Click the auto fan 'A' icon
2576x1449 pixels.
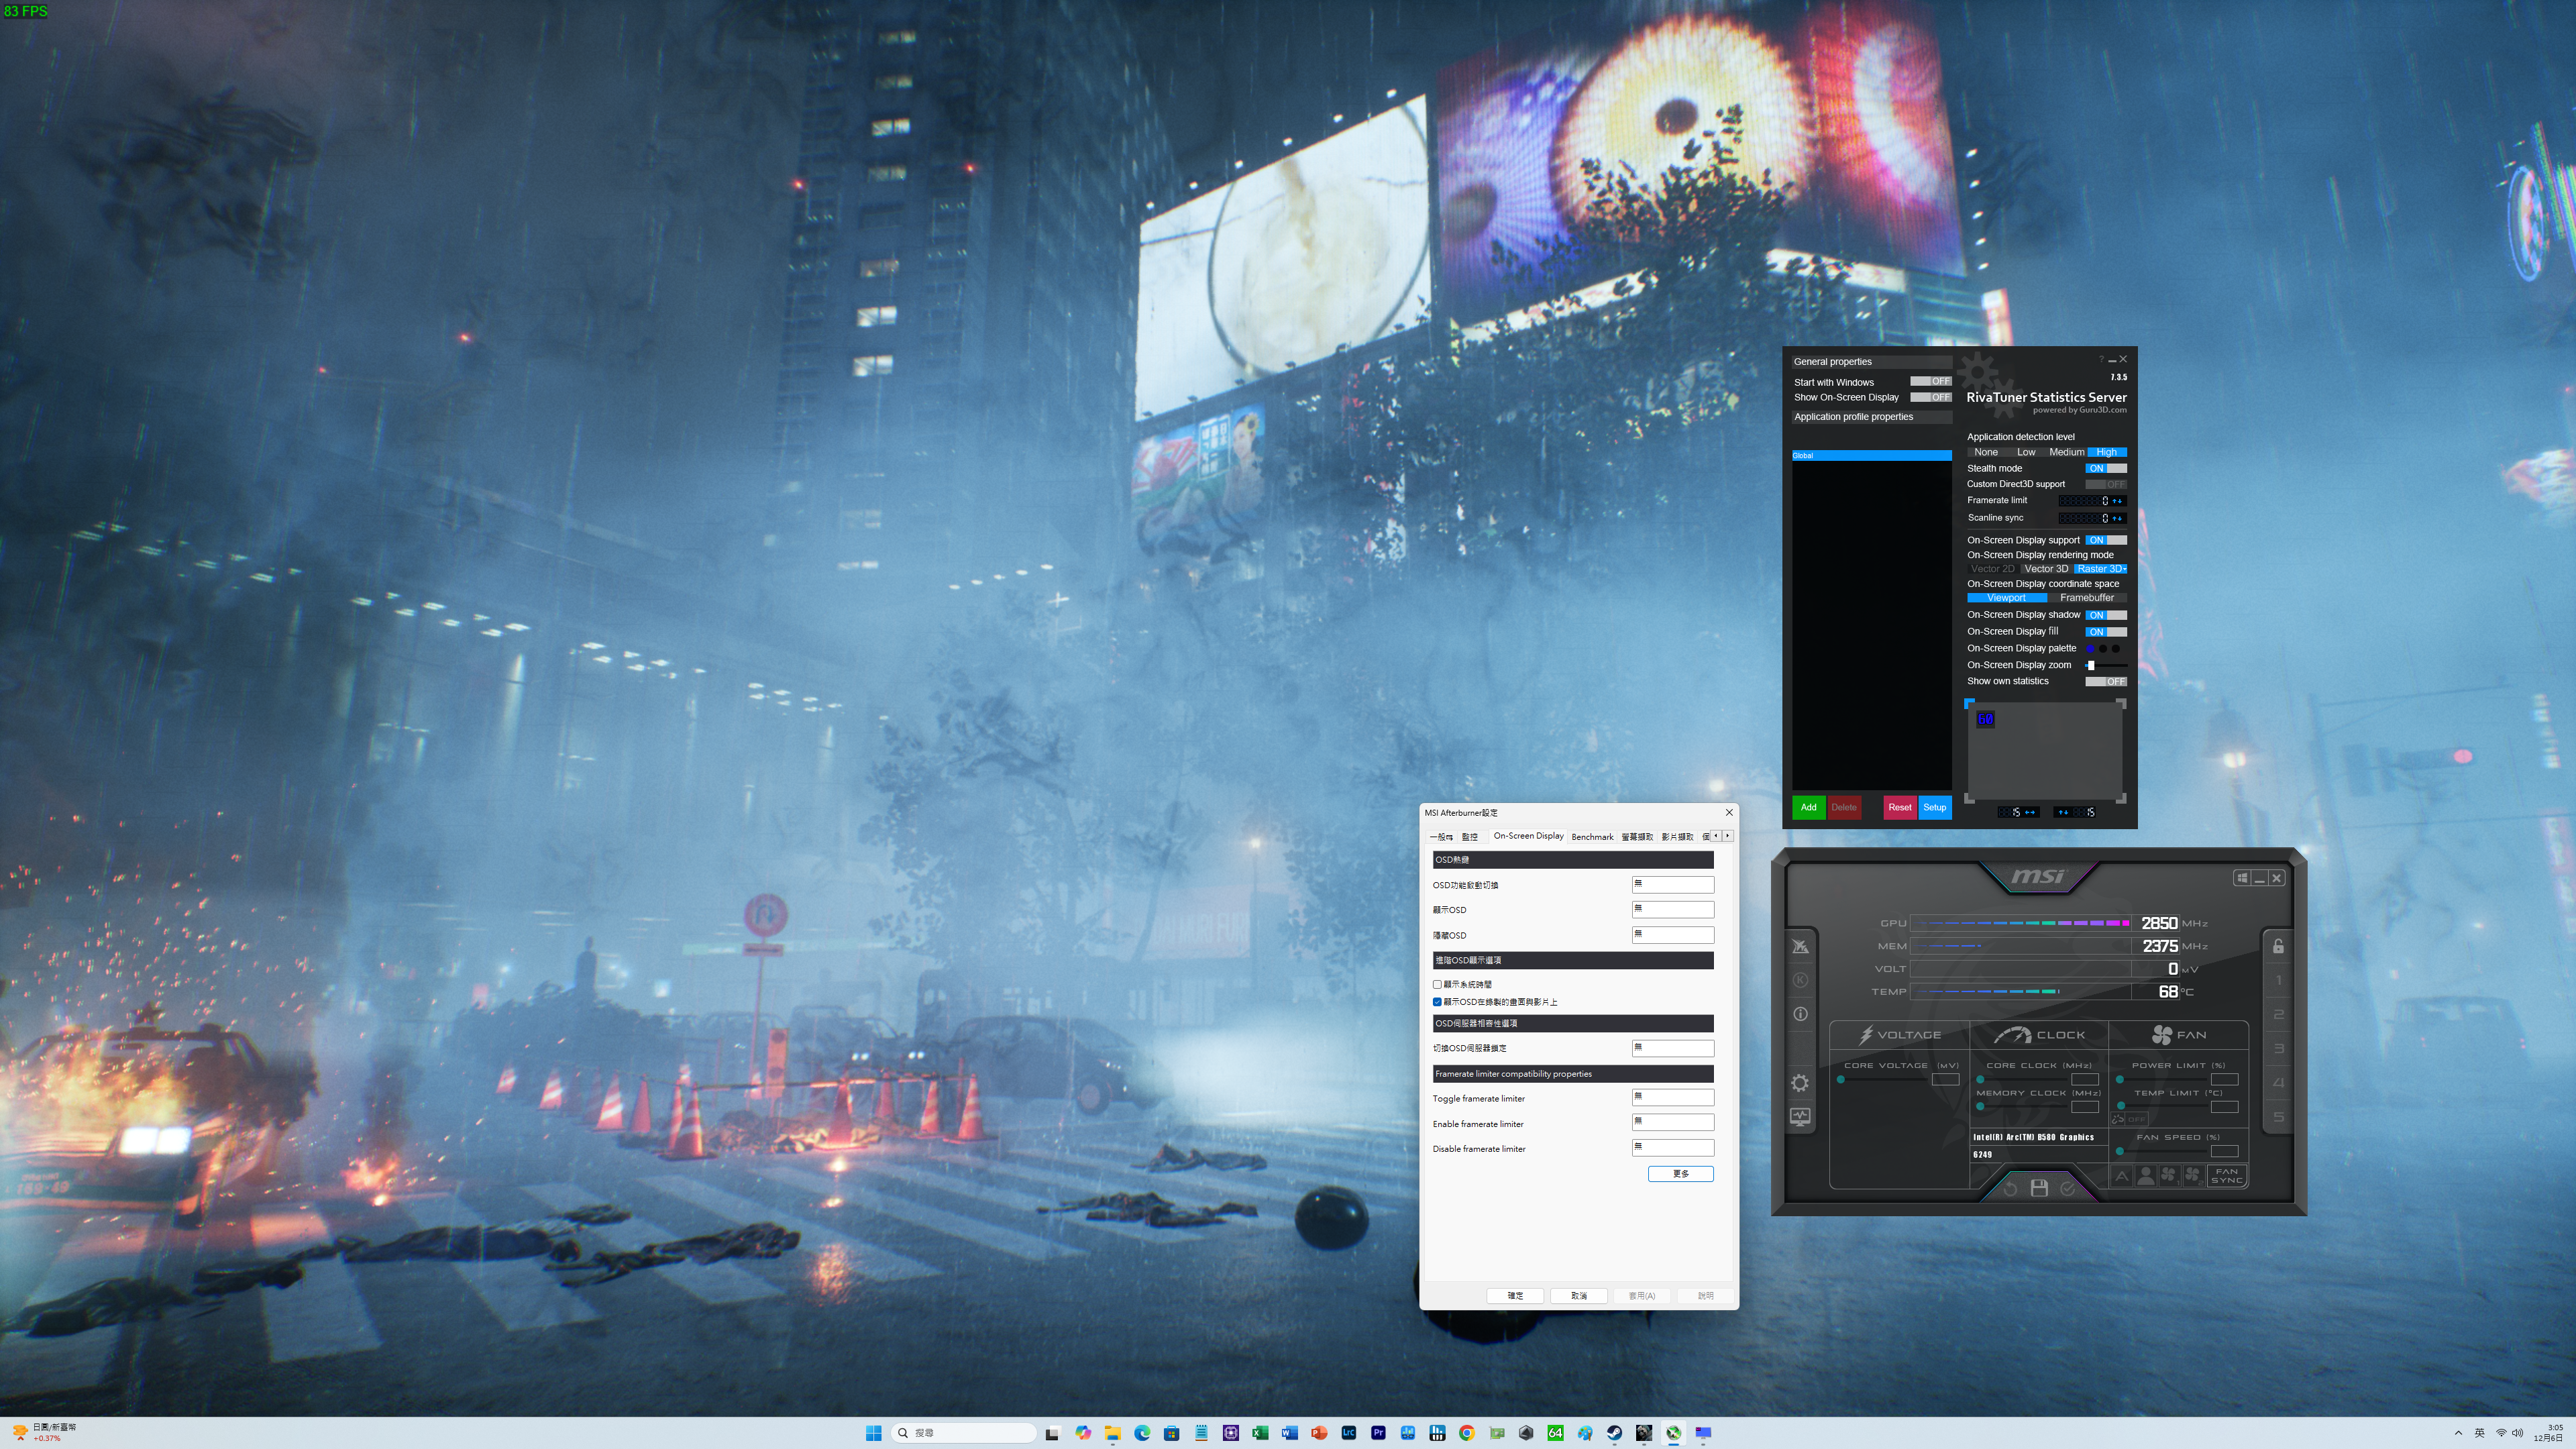click(2122, 1176)
